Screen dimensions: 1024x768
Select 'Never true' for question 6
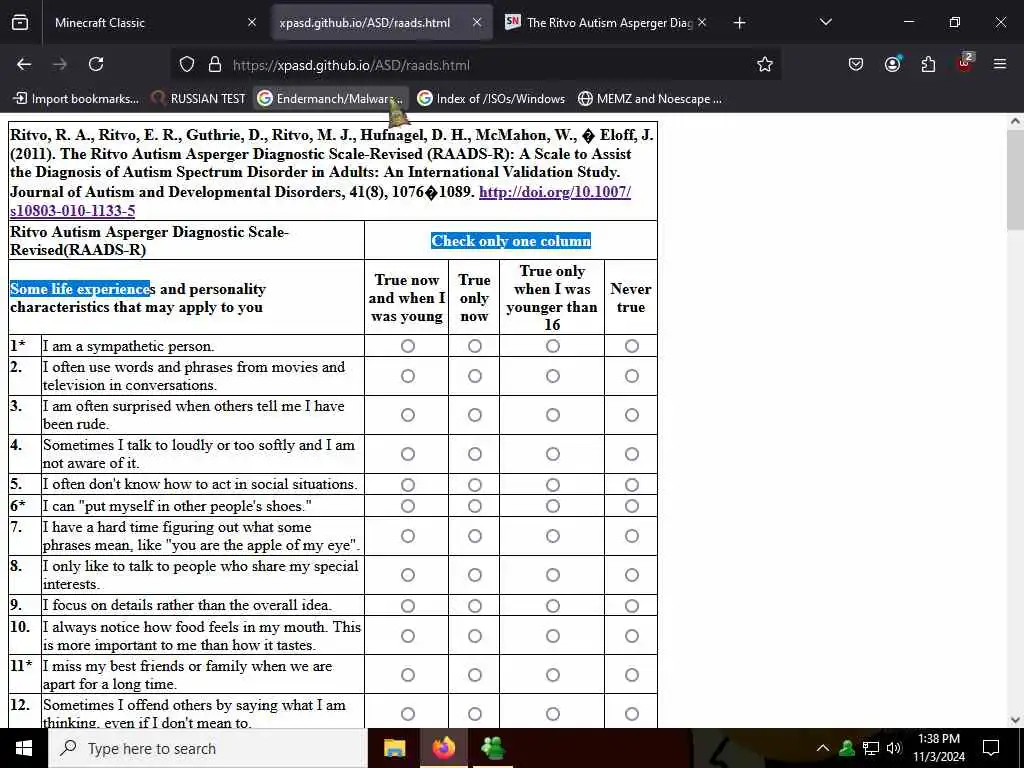click(x=632, y=506)
